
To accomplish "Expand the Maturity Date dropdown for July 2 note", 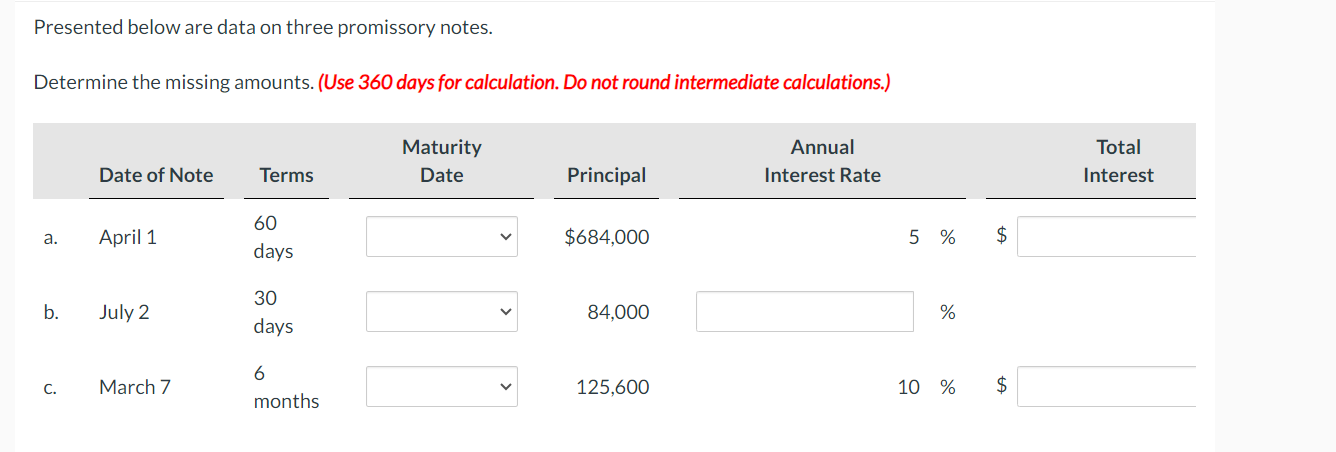I will coord(441,312).
